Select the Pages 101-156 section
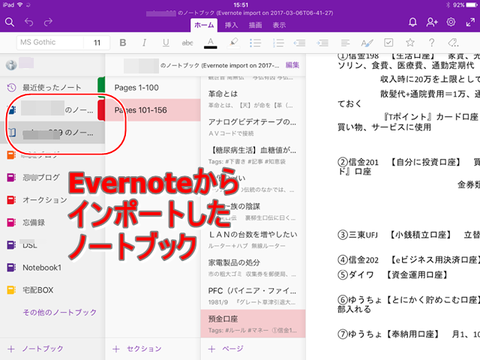 pos(153,110)
